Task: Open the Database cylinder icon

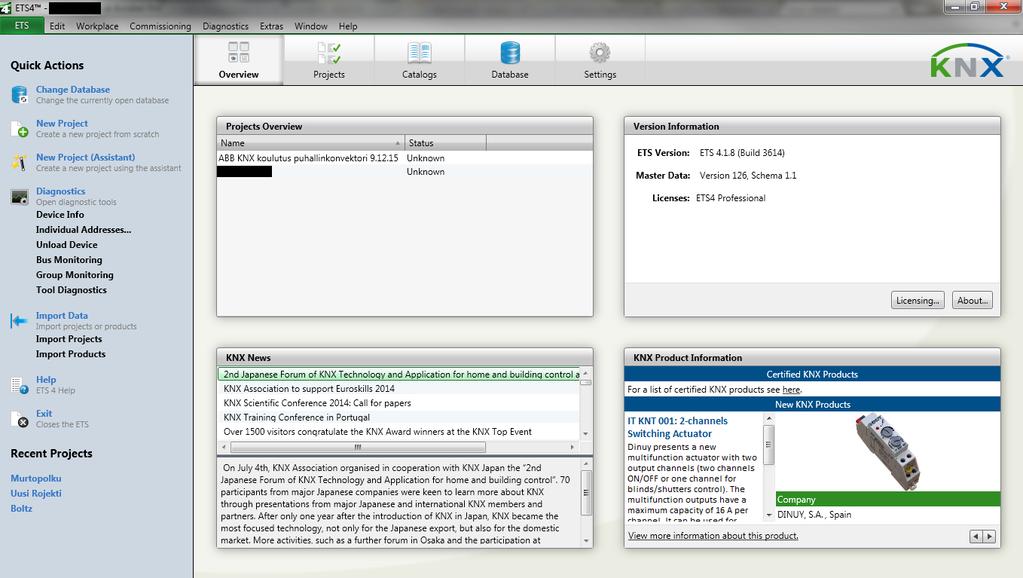Action: [510, 52]
